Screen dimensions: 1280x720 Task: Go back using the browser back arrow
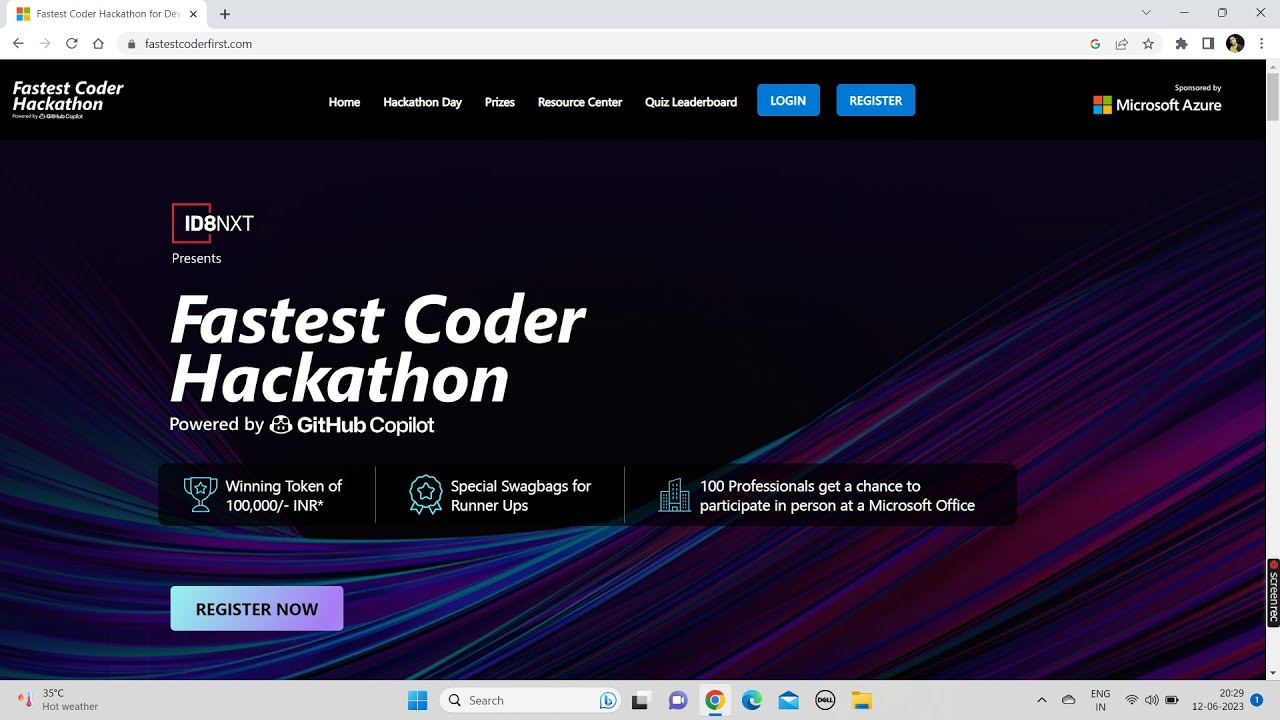[18, 44]
